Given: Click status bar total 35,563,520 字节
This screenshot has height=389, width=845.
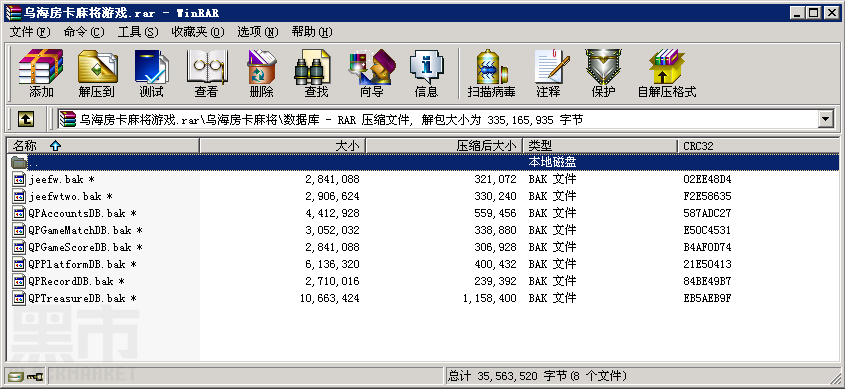Looking at the screenshot, I should pos(537,376).
